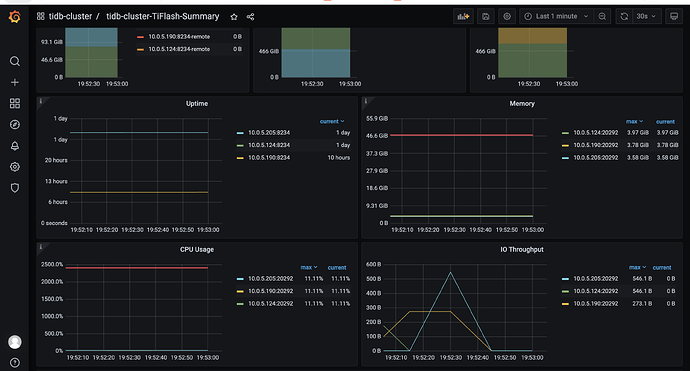Change color of 10.0.5.190:20292 IO Throughput swatch
Viewport: 690px width, 371px height.
(x=565, y=304)
